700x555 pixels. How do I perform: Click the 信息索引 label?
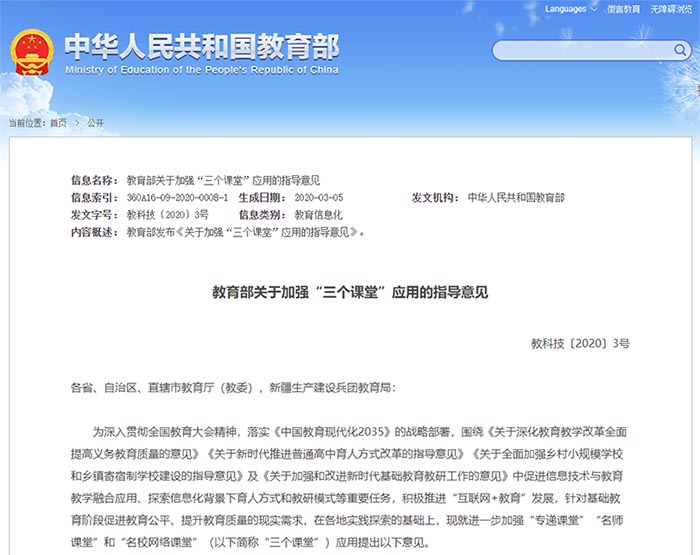pyautogui.click(x=95, y=198)
